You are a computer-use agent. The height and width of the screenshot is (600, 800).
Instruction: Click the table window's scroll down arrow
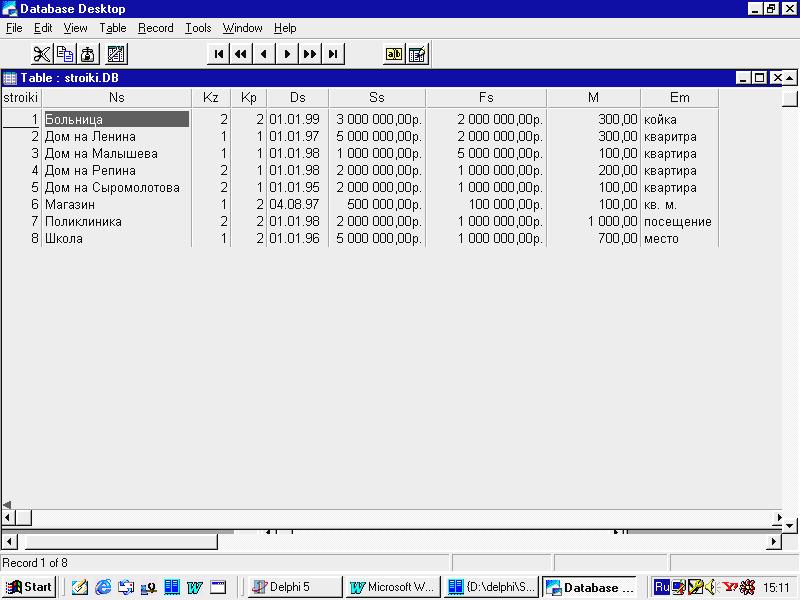789,525
